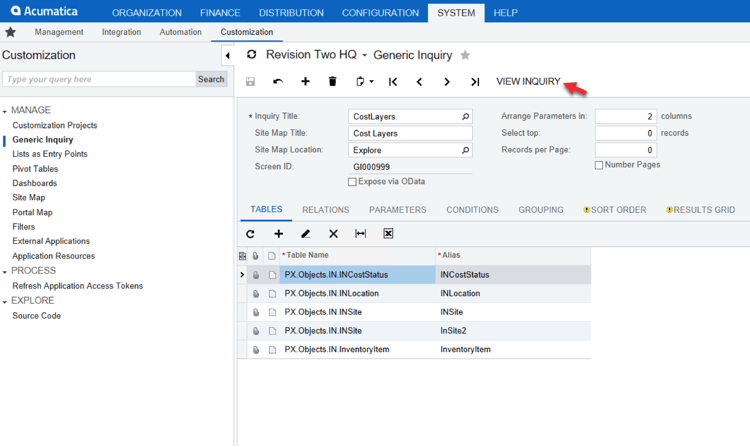Go to last inquiry record

474,82
